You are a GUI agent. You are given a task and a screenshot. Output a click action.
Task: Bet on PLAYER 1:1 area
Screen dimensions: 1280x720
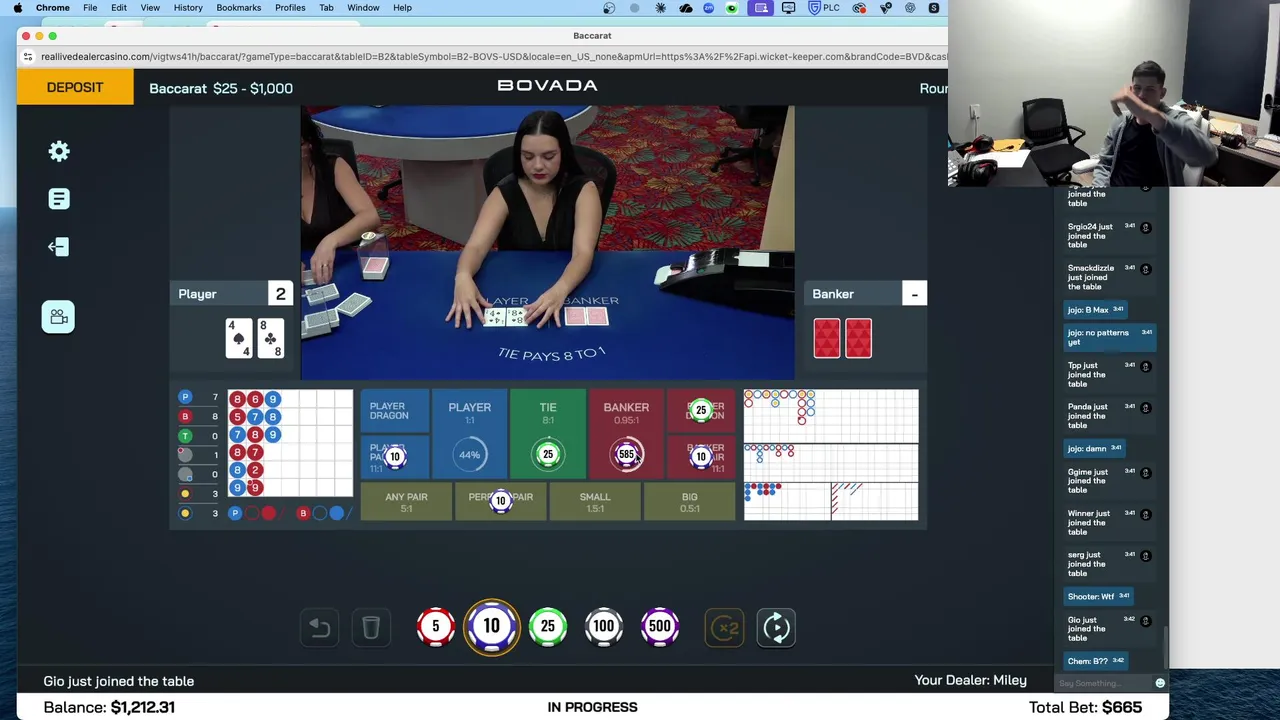point(470,435)
